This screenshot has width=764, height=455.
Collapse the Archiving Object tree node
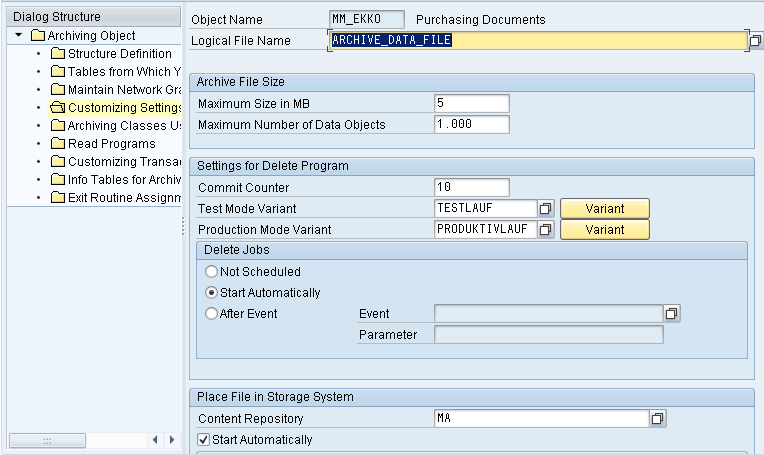pos(19,35)
